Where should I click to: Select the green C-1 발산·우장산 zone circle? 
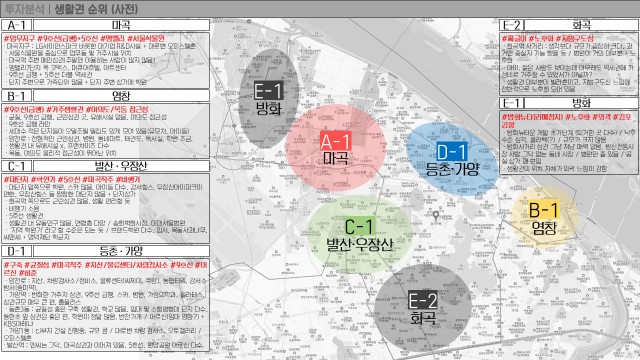359,234
